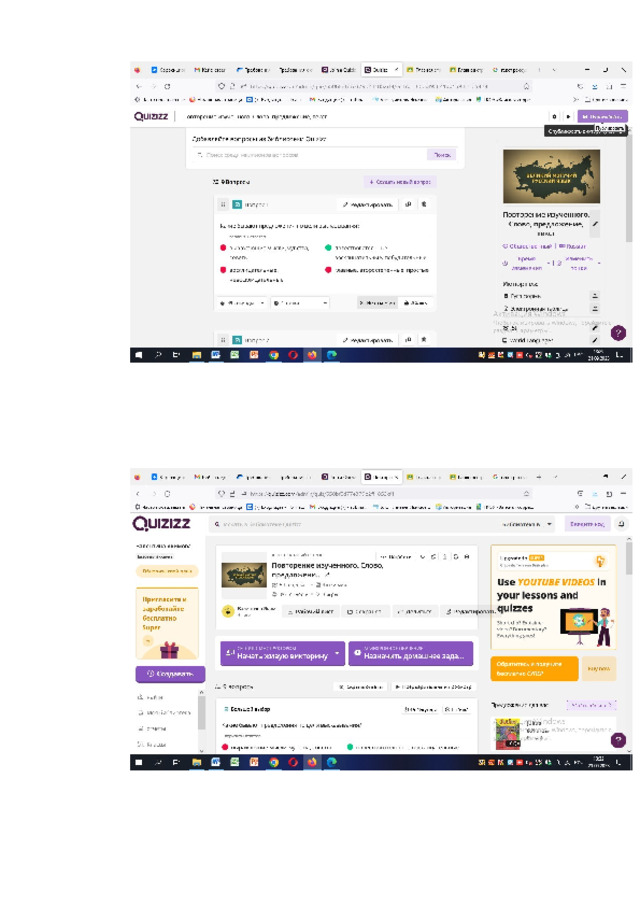The height and width of the screenshot is (906, 640).
Task: Open Chrome from the quiz page screenshot taskbar
Action: coord(274,762)
